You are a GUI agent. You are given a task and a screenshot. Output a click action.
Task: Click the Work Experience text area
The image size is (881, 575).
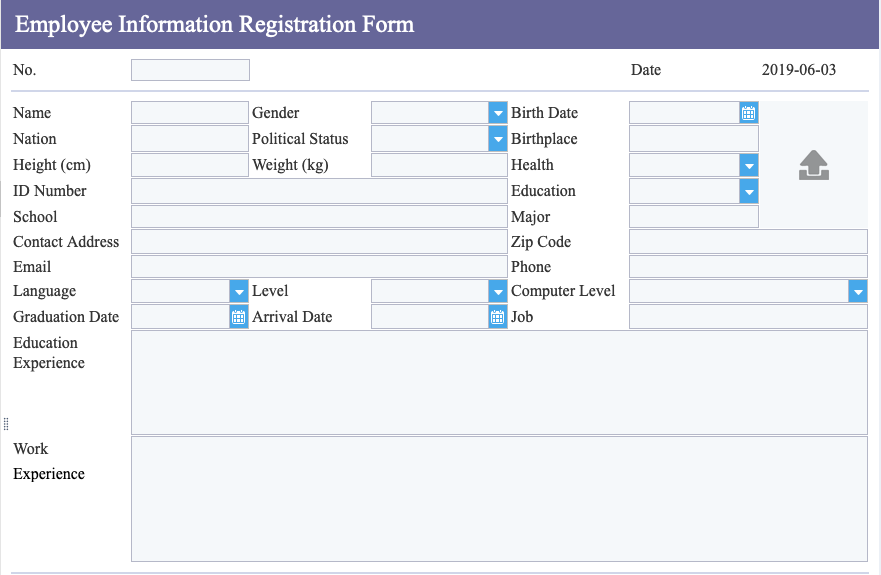(x=499, y=499)
